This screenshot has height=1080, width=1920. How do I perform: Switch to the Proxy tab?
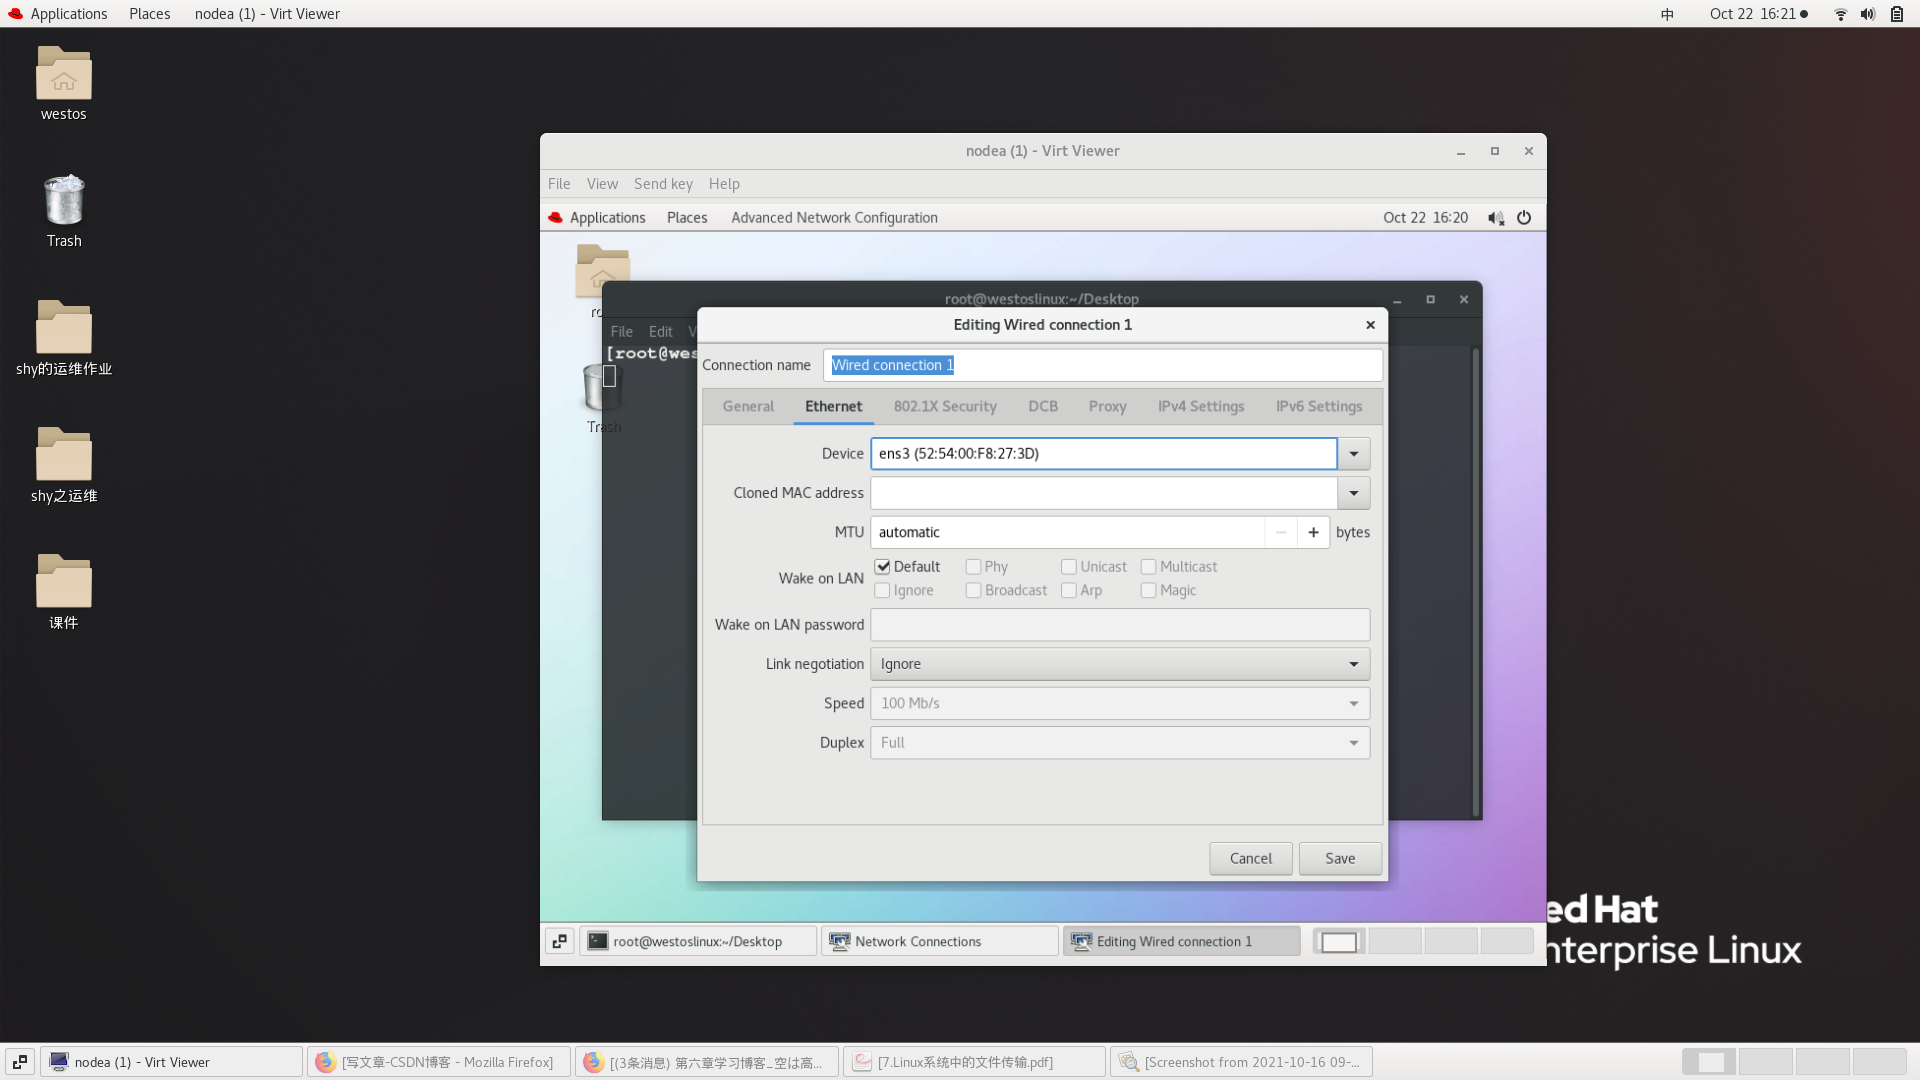[x=1107, y=407]
